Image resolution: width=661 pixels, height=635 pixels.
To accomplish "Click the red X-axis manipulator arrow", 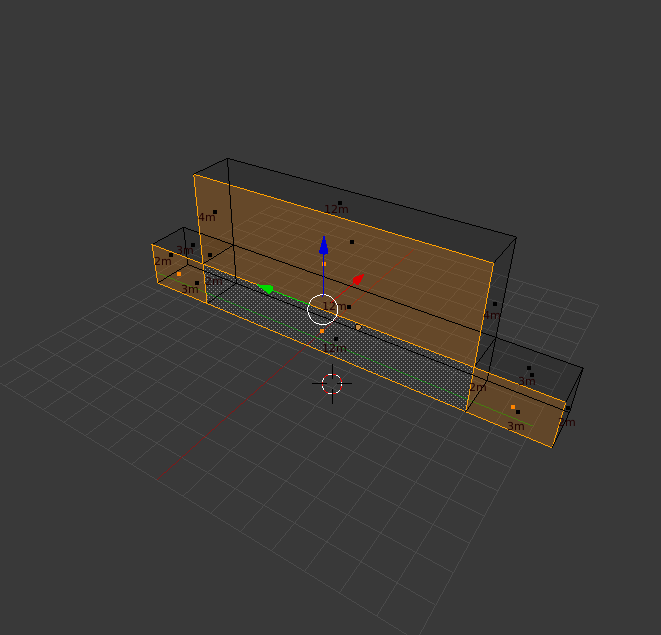I will pos(358,280).
